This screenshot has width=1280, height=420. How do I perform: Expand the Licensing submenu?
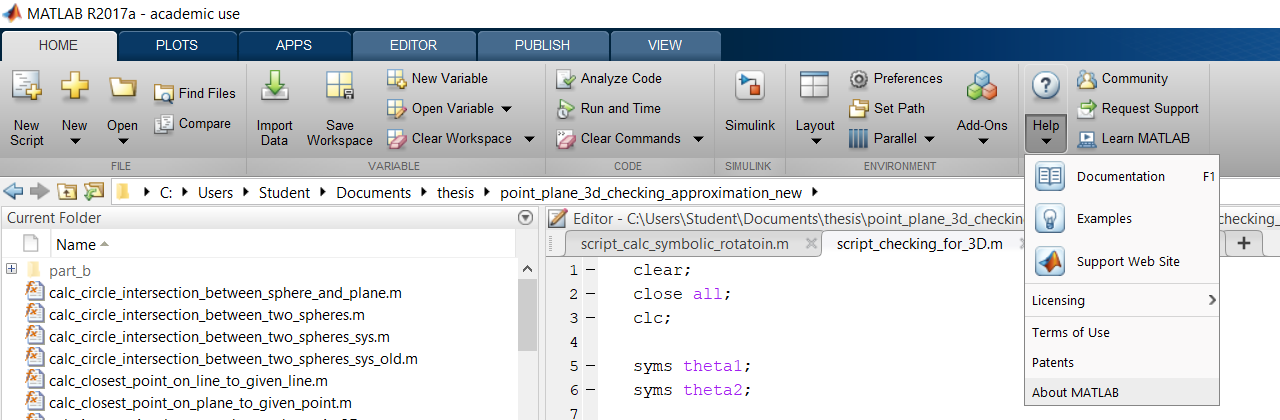tap(1122, 300)
